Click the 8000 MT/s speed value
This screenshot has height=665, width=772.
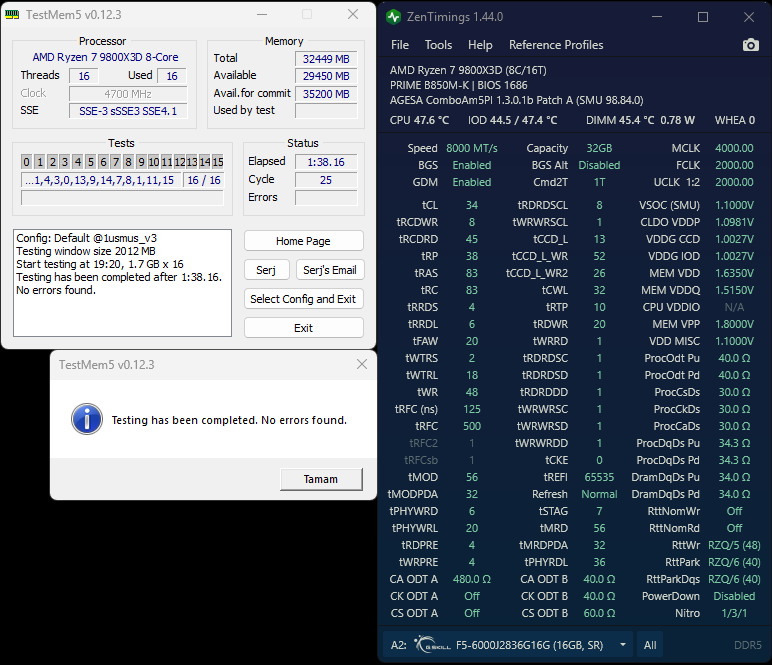[x=472, y=148]
